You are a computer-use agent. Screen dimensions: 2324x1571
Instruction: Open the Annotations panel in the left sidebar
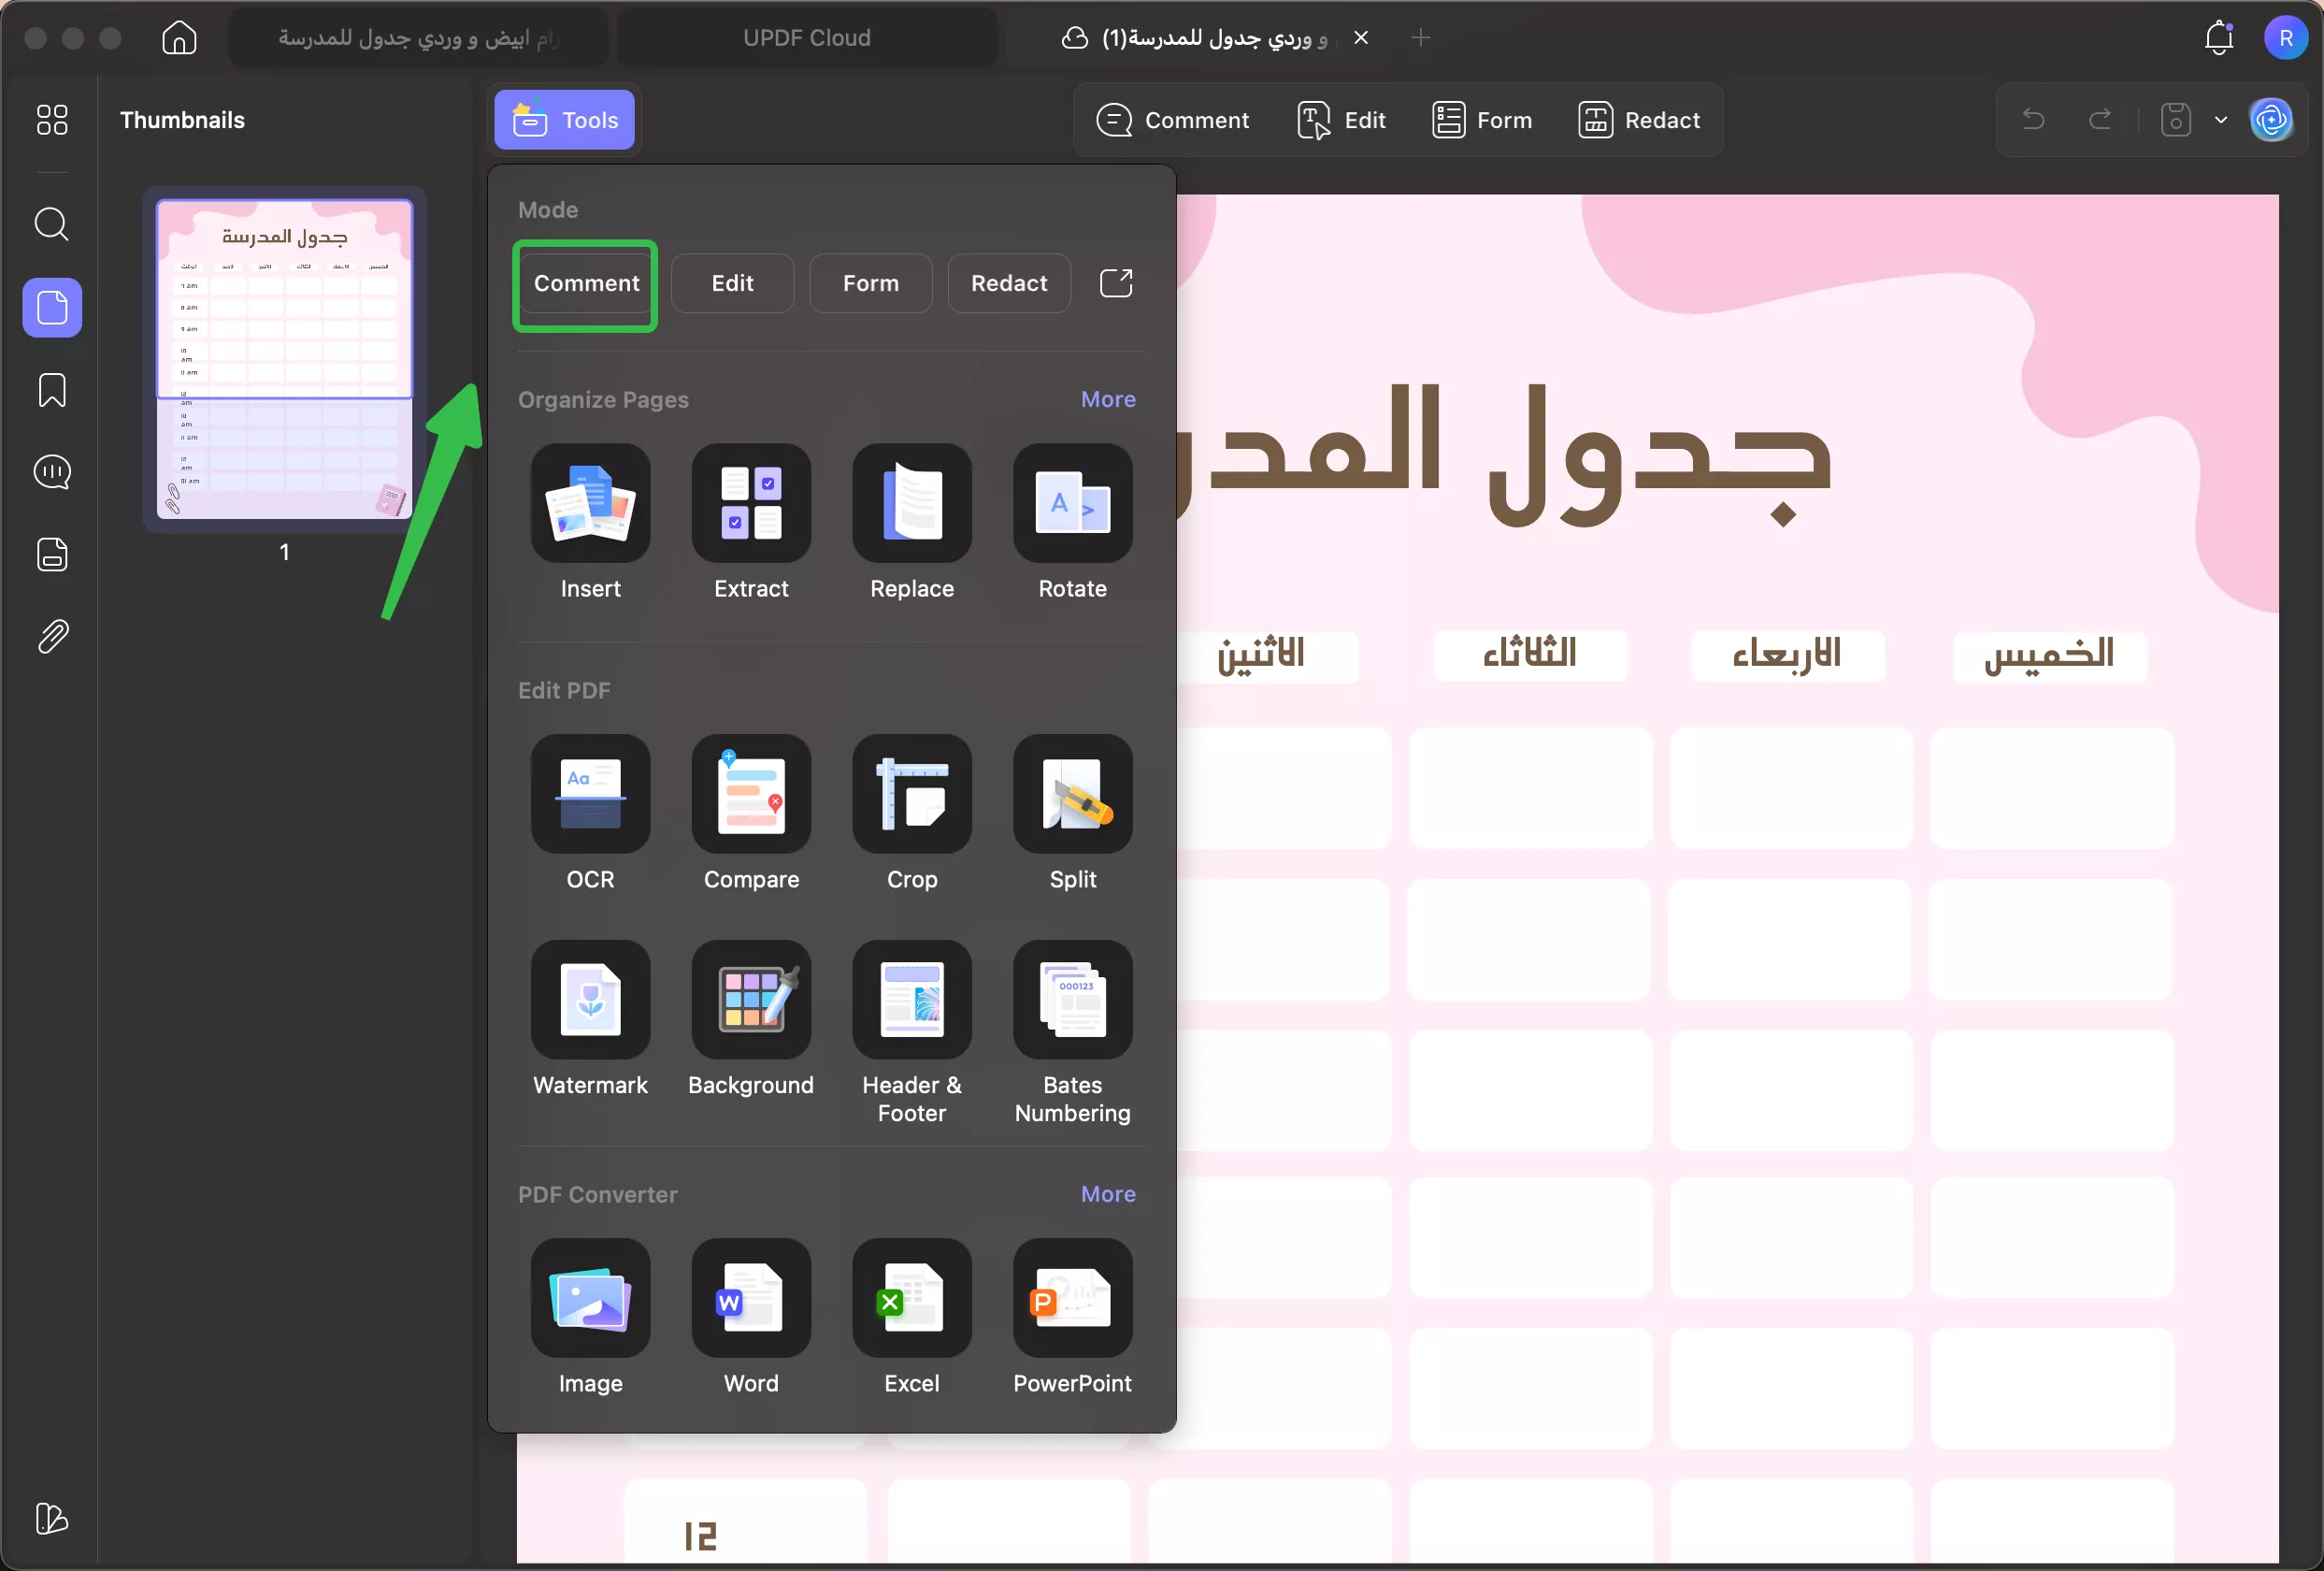coord(51,471)
